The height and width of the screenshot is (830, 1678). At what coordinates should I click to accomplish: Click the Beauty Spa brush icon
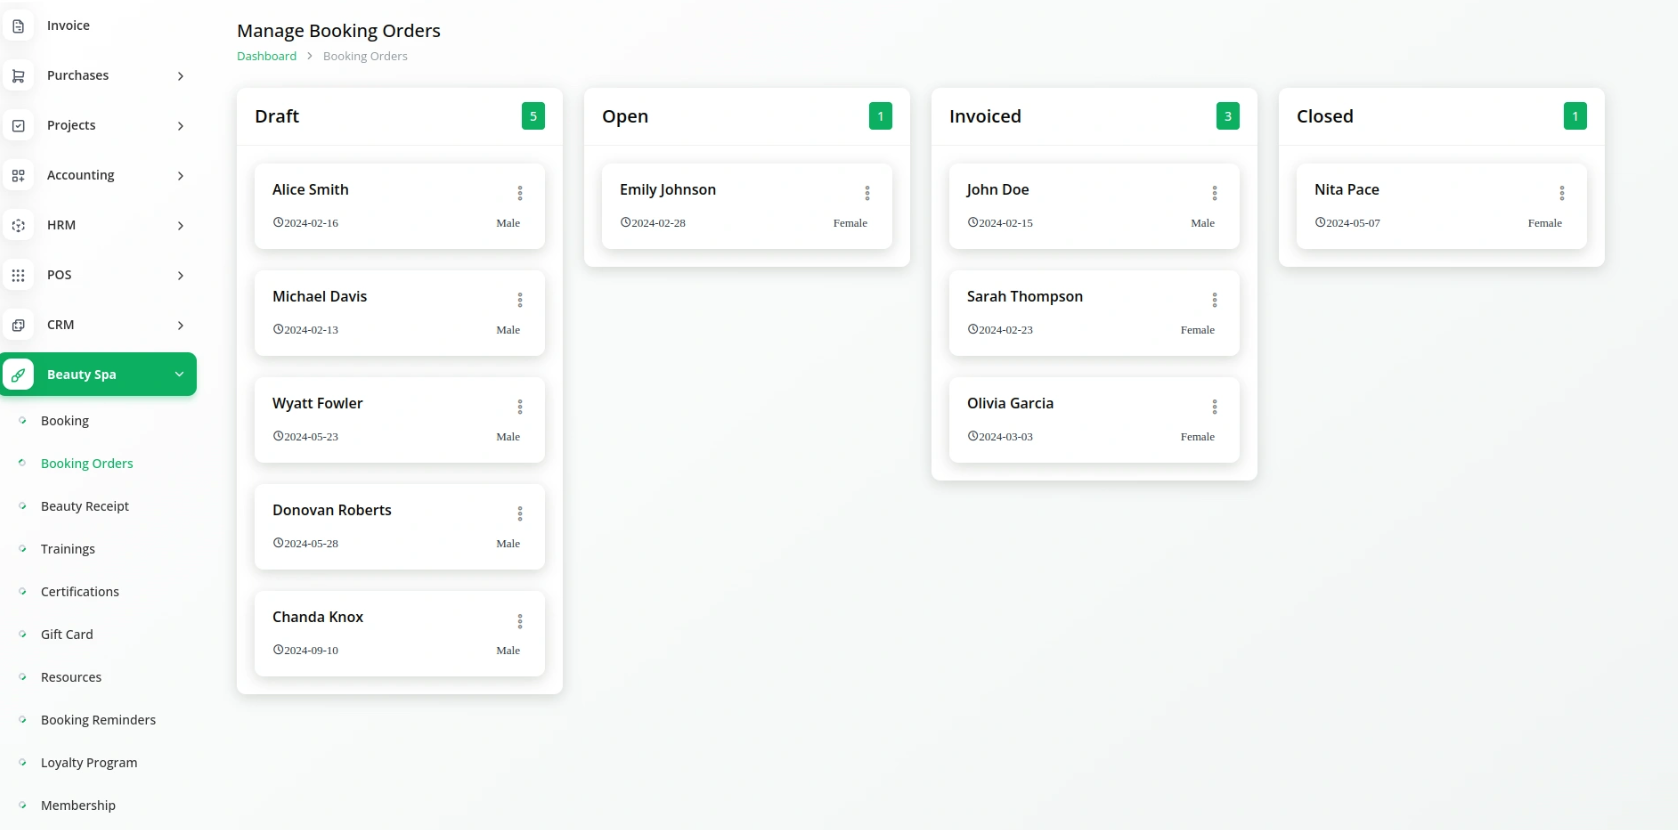(x=18, y=375)
